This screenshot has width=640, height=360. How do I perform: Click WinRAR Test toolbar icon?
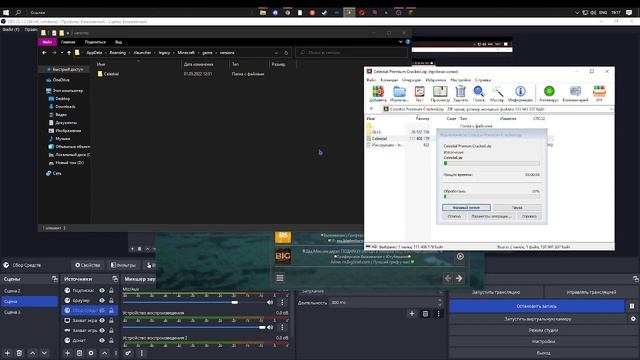pos(419,94)
